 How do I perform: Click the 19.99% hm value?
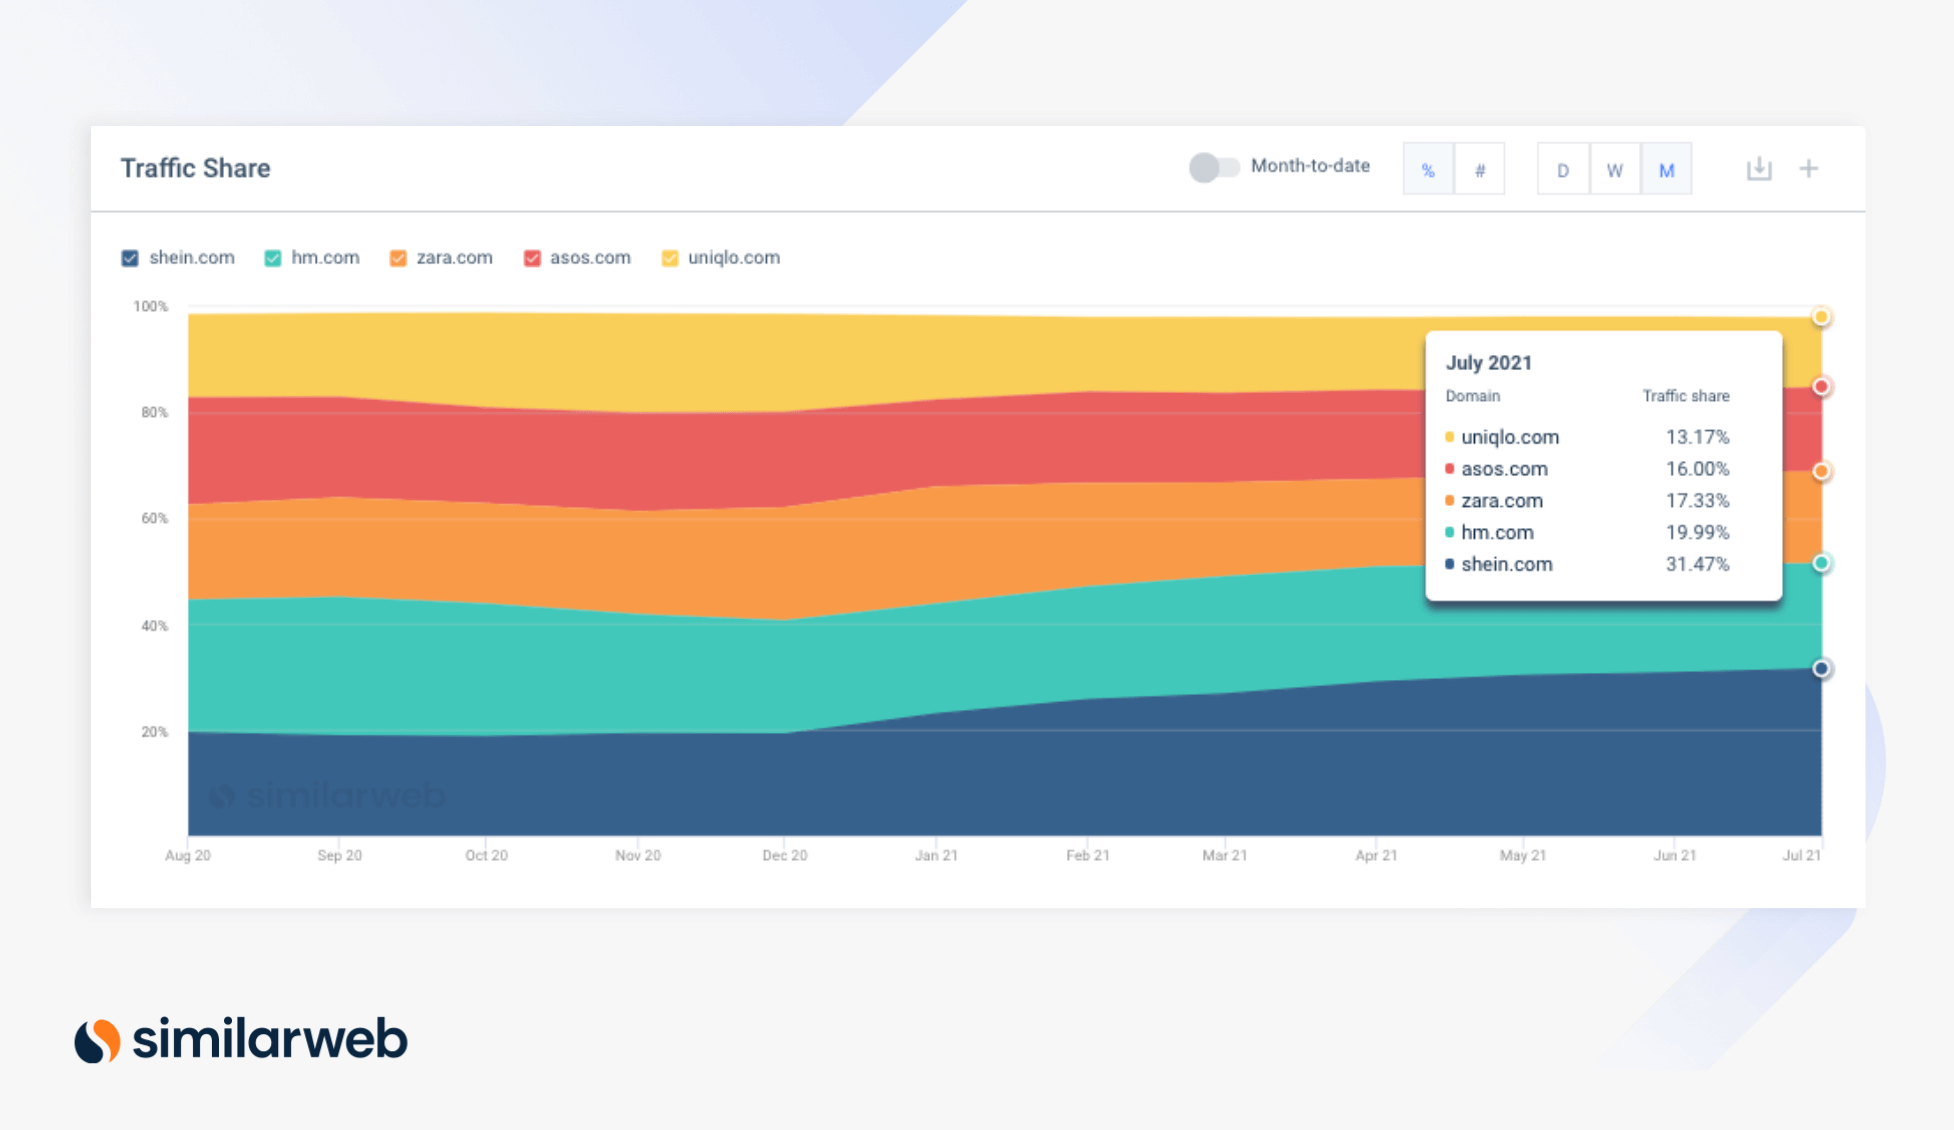(x=1697, y=532)
